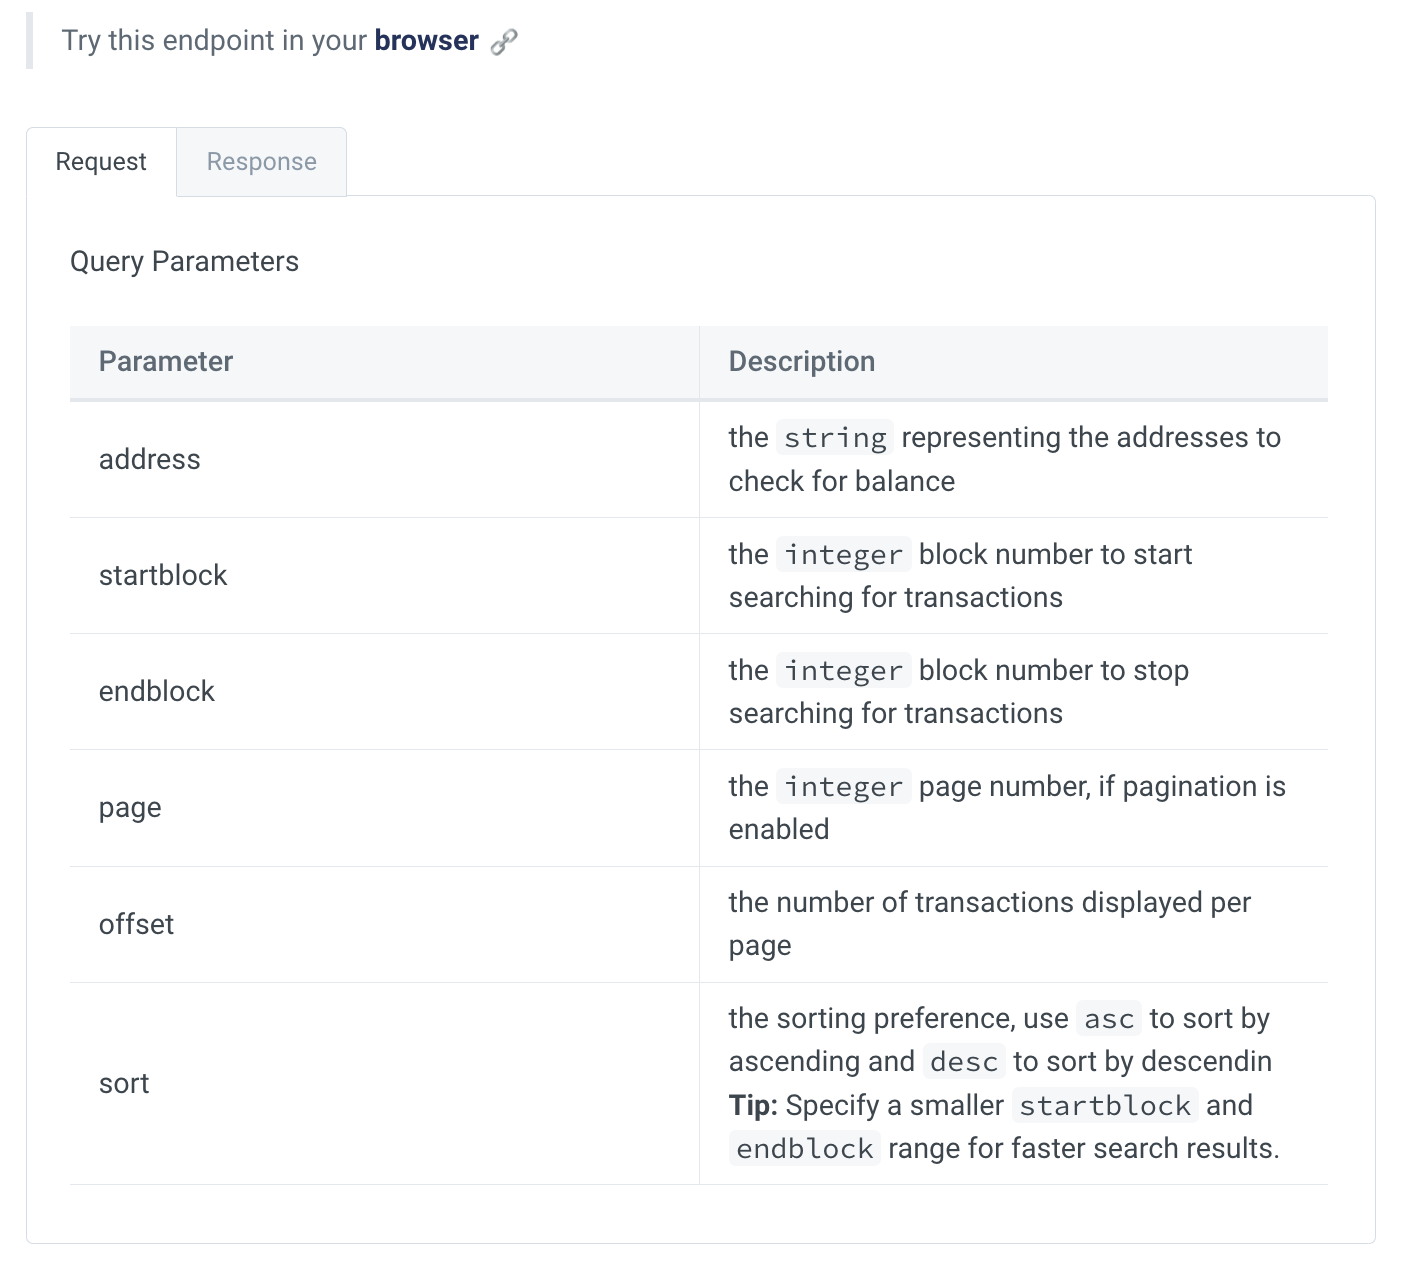Click the desc code tag

(x=964, y=1062)
